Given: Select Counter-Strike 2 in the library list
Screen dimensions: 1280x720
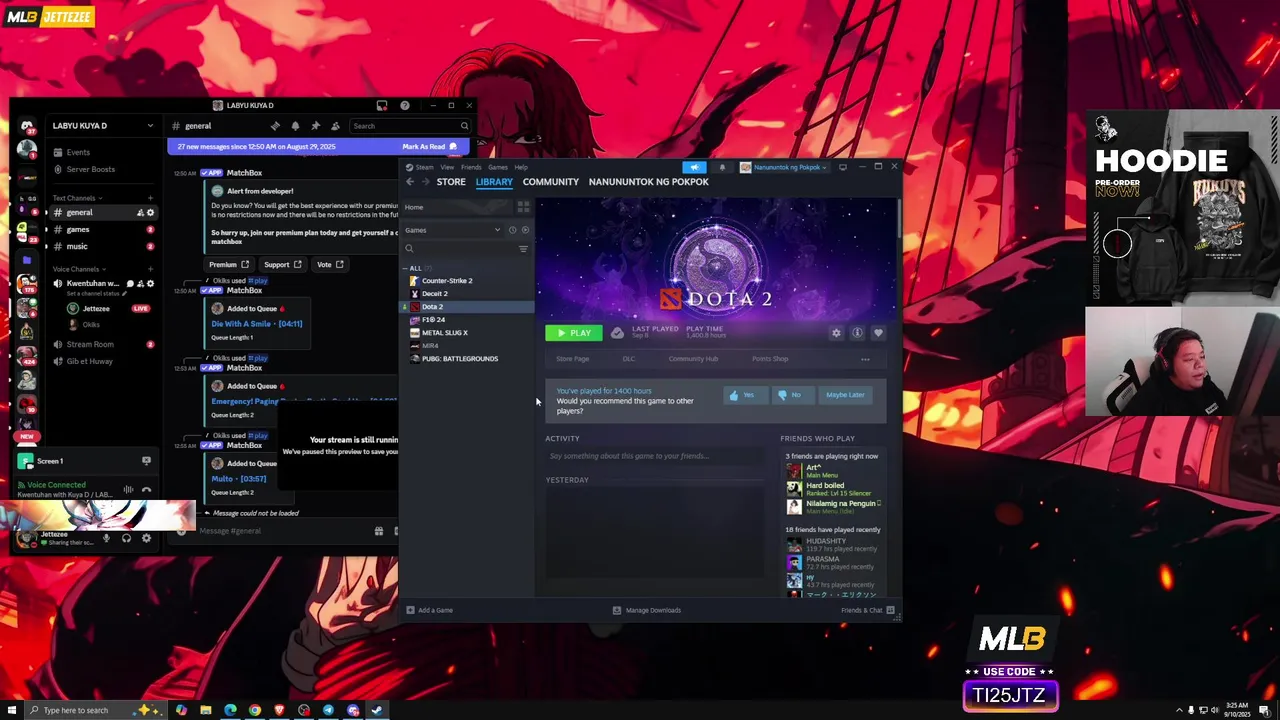Looking at the screenshot, I should click(447, 281).
